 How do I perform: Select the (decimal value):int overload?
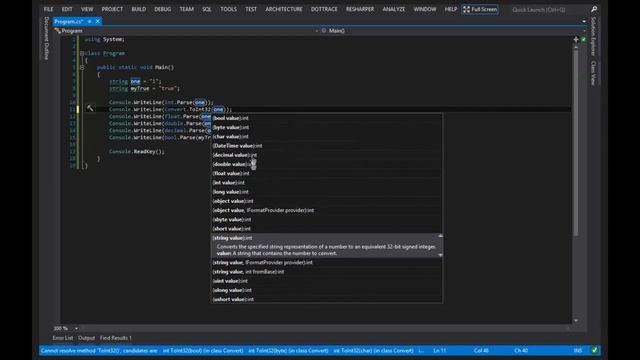click(x=327, y=155)
